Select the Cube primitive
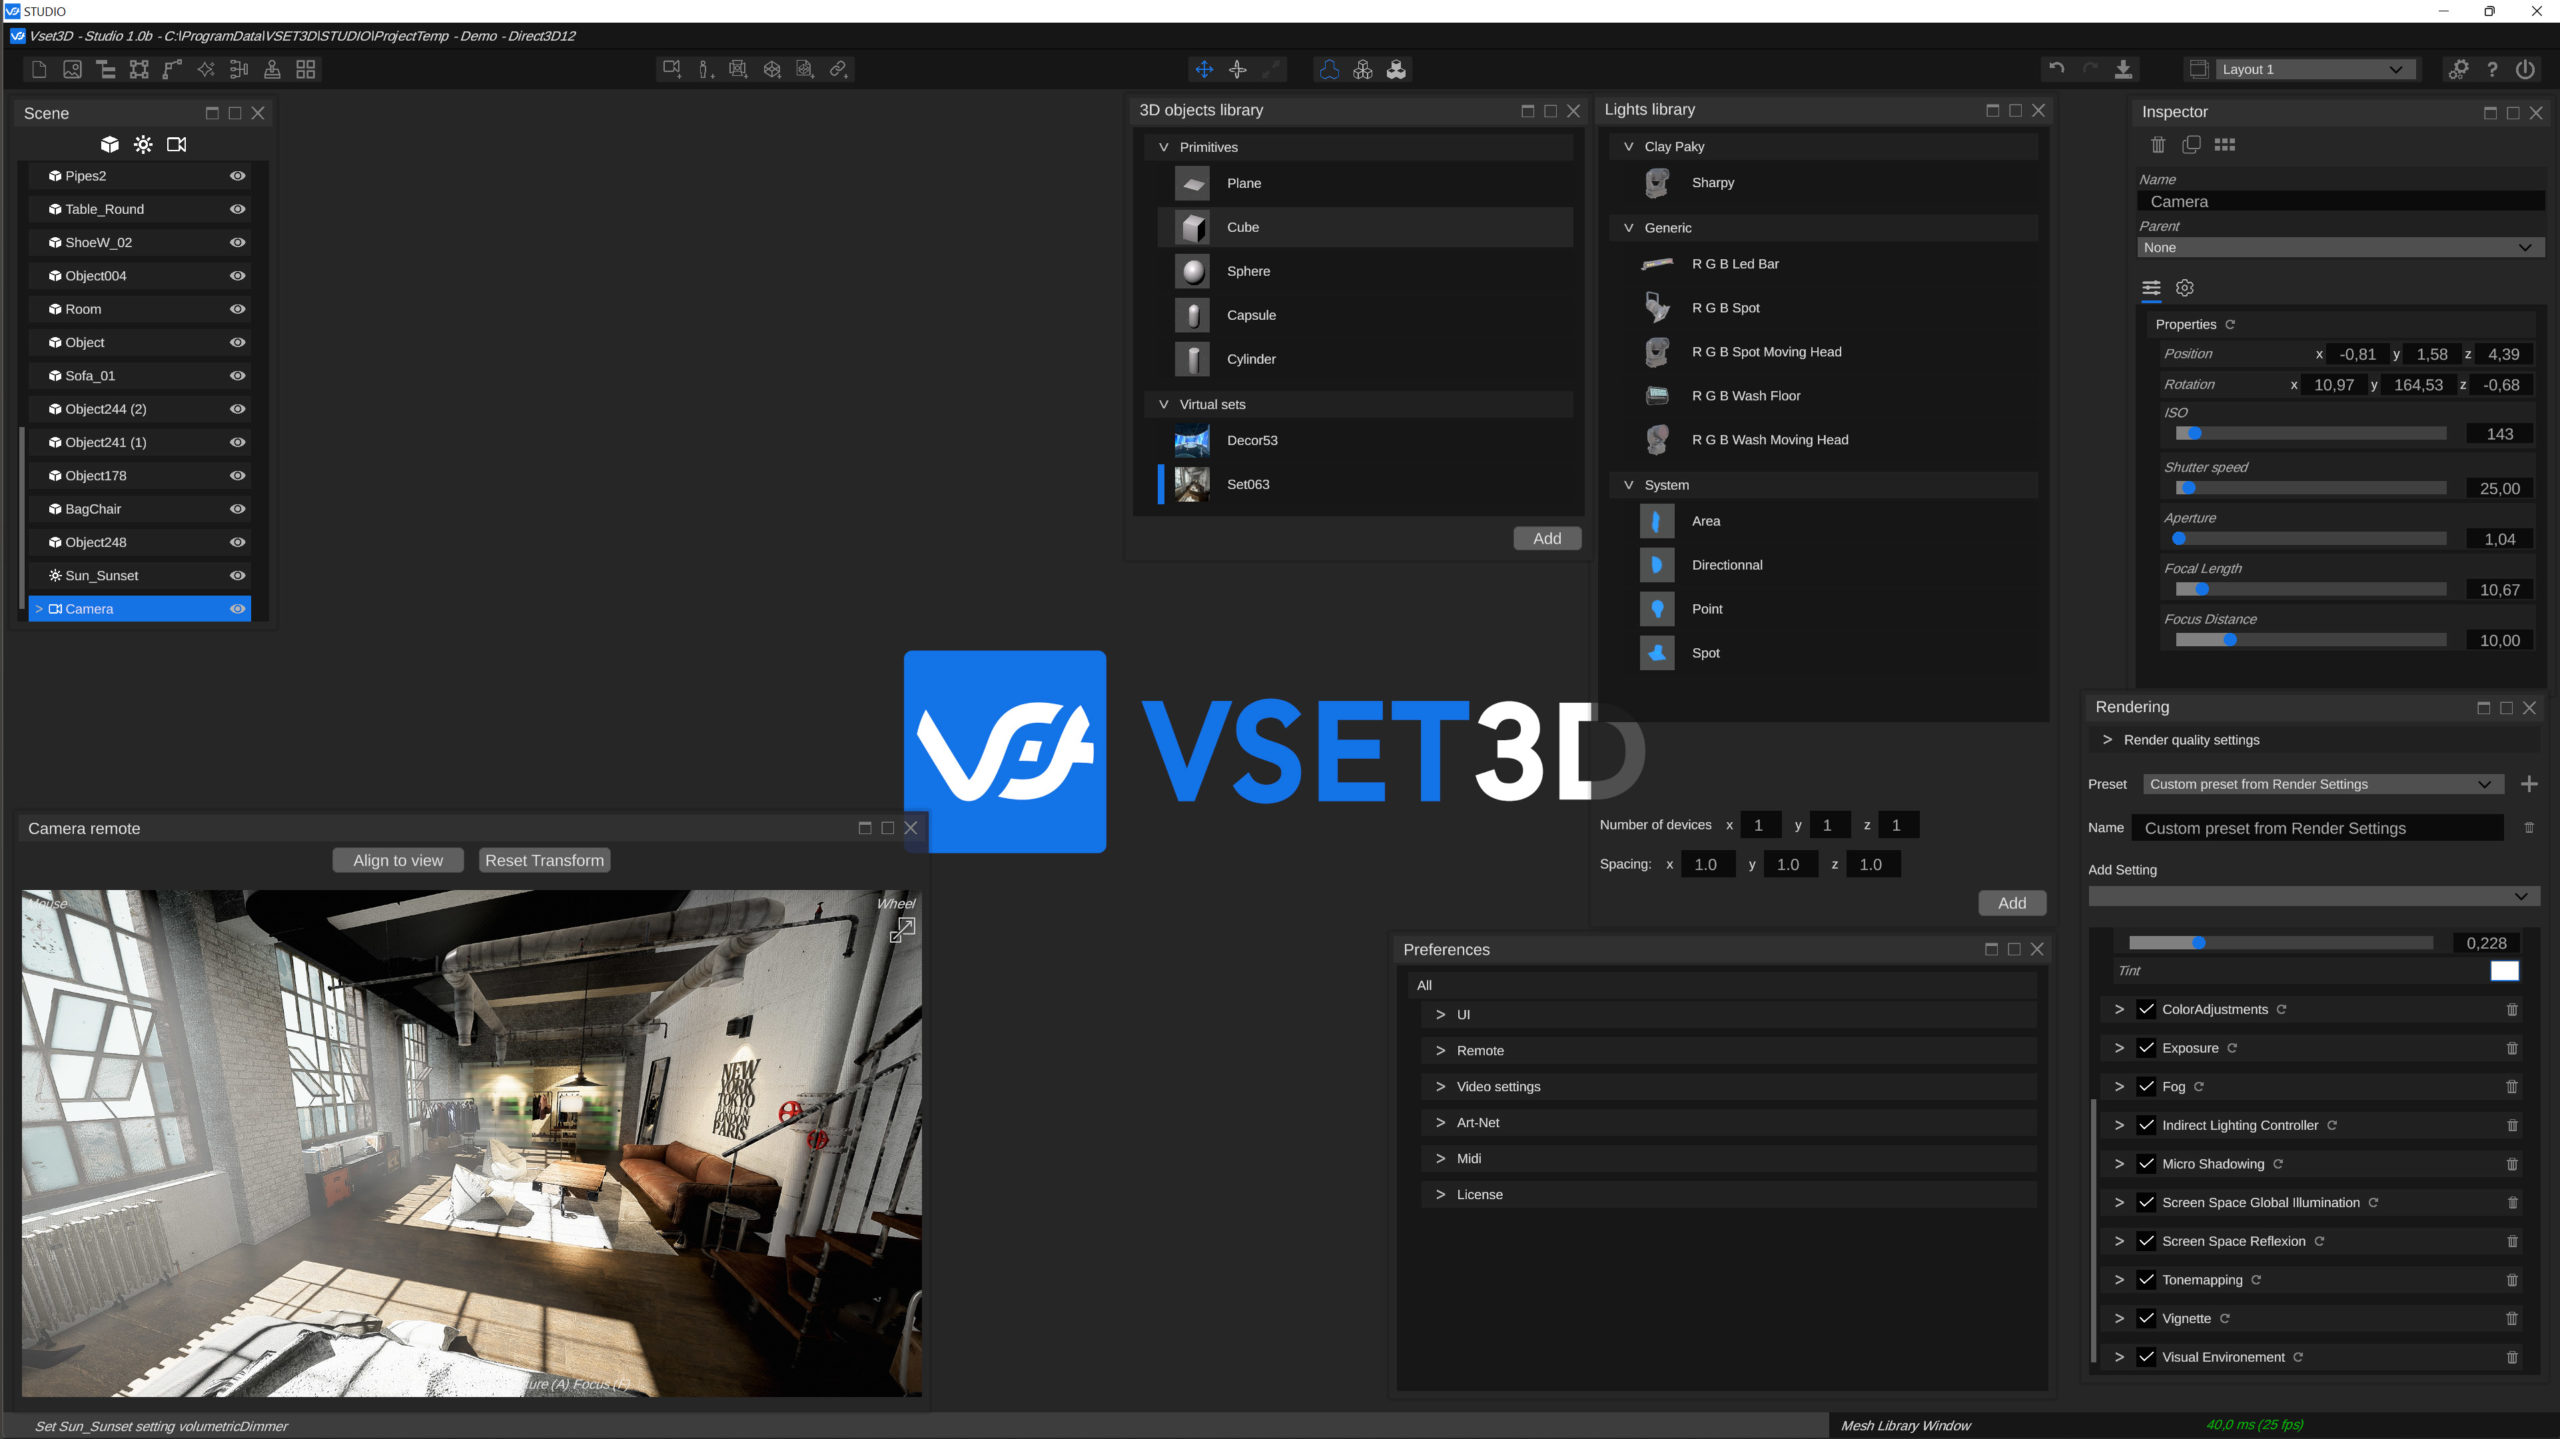Image resolution: width=2560 pixels, height=1439 pixels. 1365,227
